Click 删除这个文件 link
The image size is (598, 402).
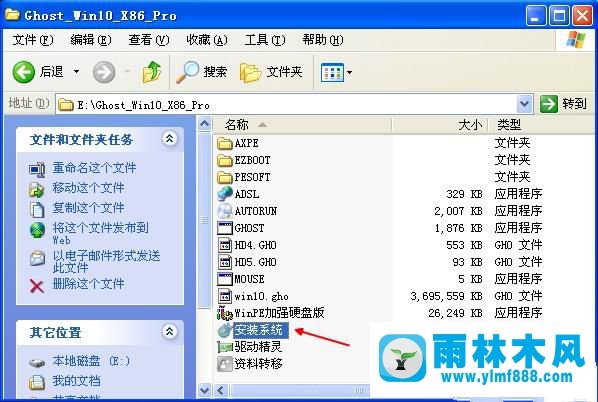[x=88, y=284]
